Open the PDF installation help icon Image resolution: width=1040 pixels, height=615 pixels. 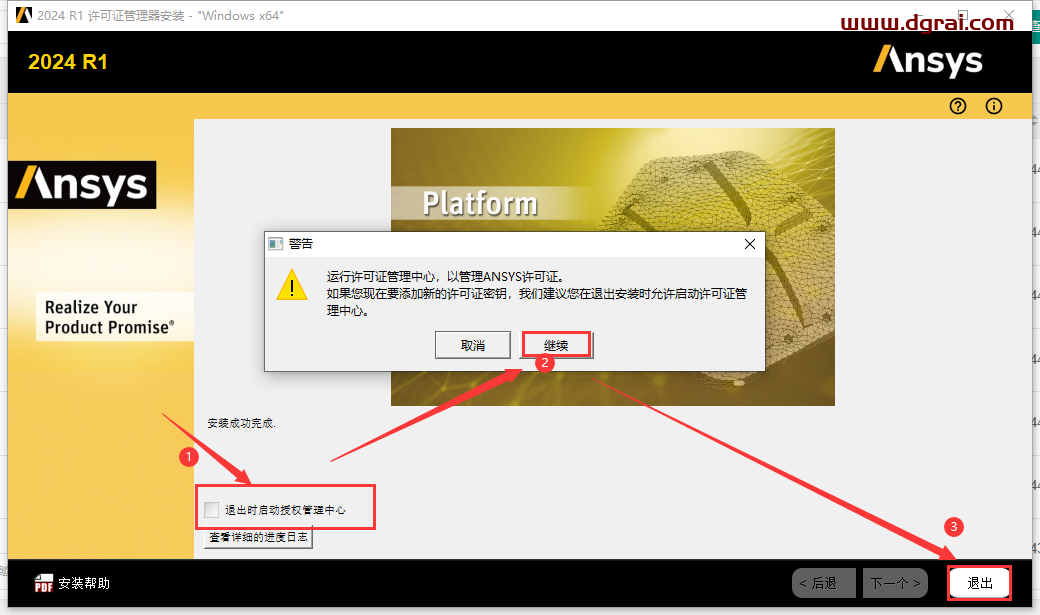(x=44, y=583)
